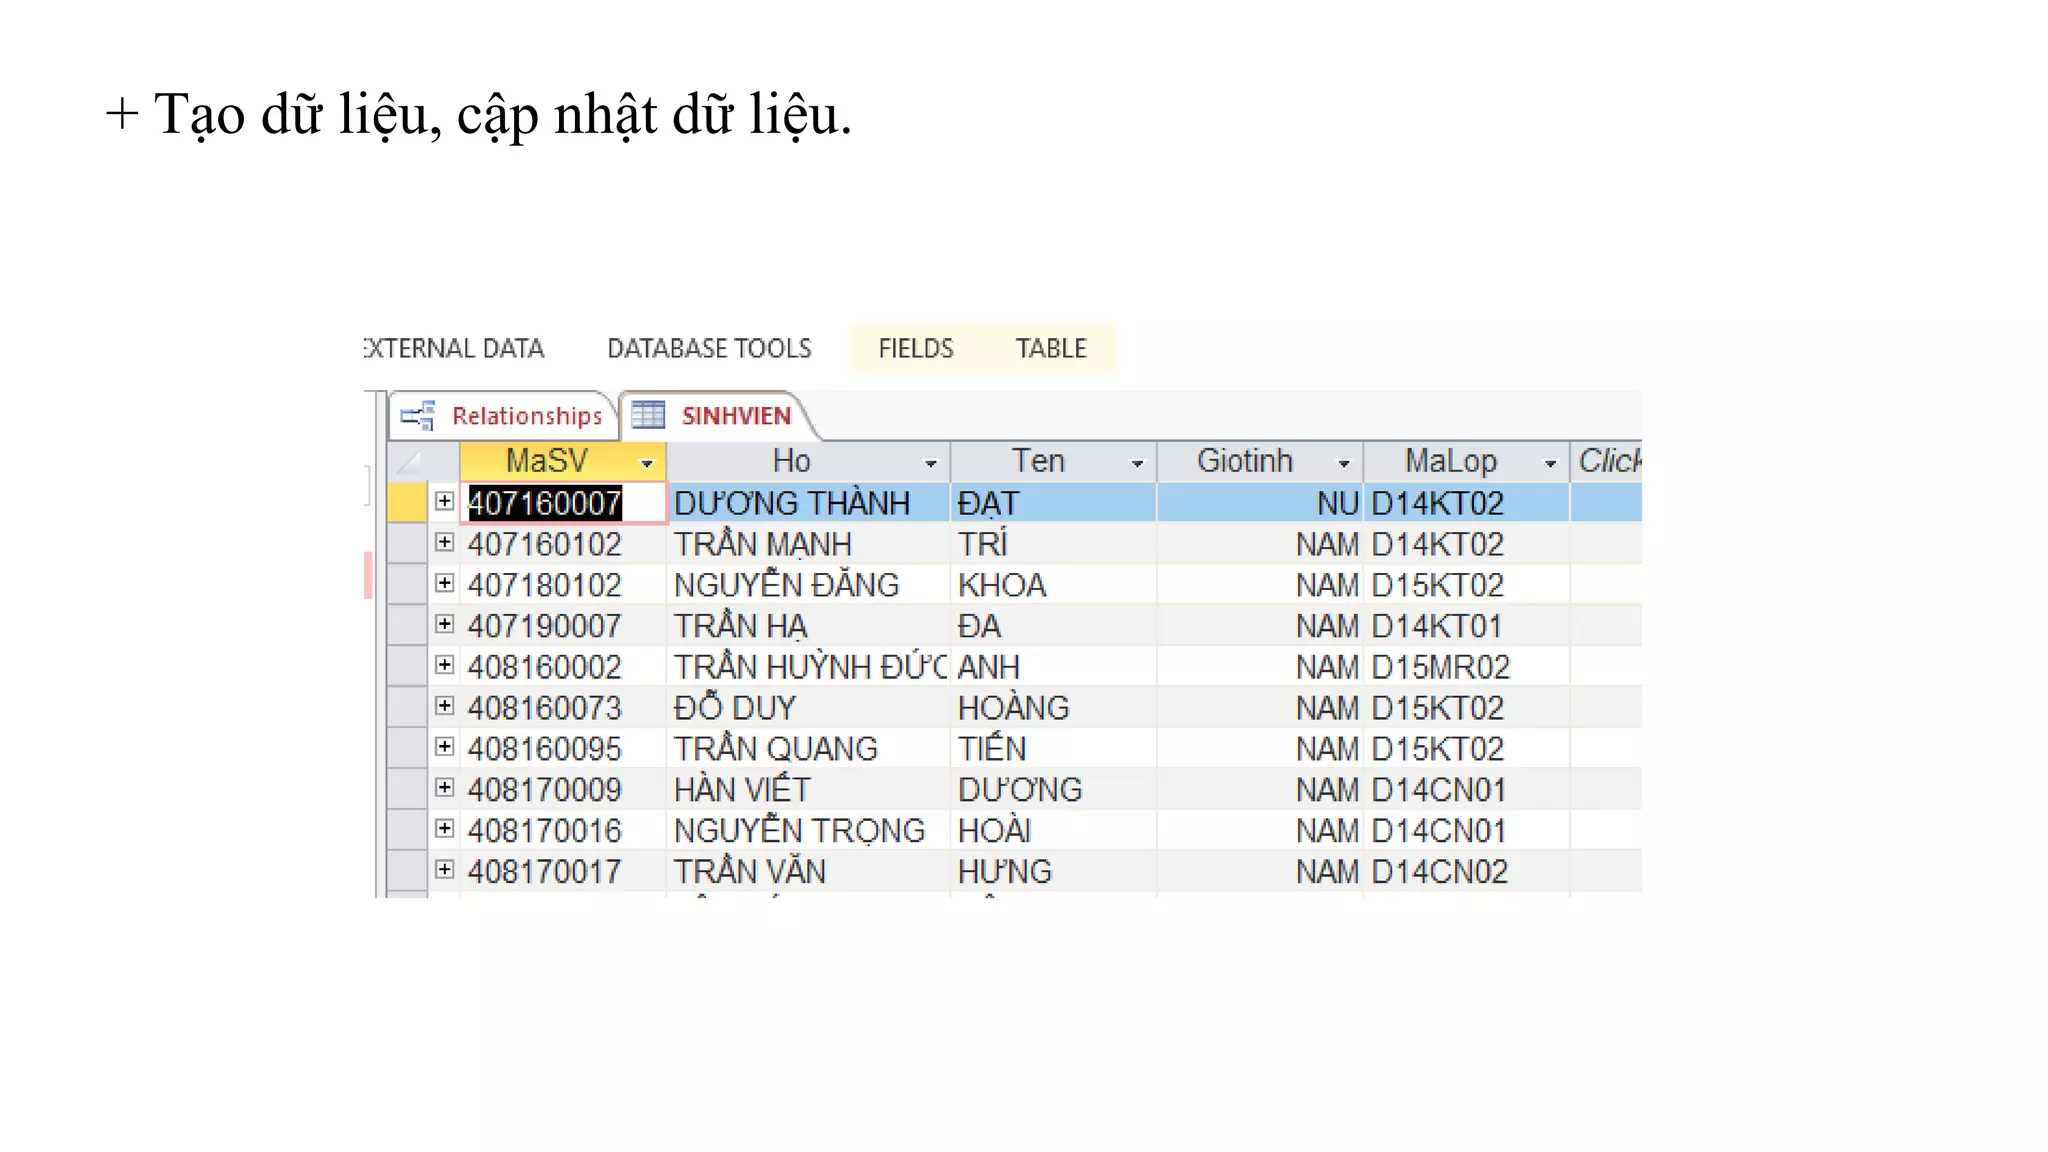Expand subdatasheet for record 408170017
This screenshot has width=2048, height=1152.
(x=445, y=870)
